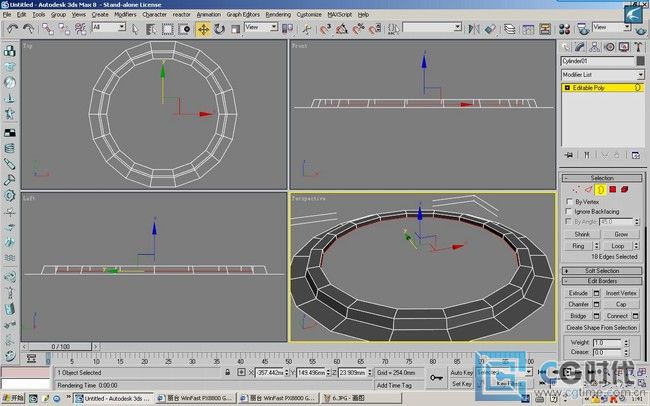Image resolution: width=650 pixels, height=406 pixels.
Task: Open the Curve Editor icon
Action: (528, 29)
